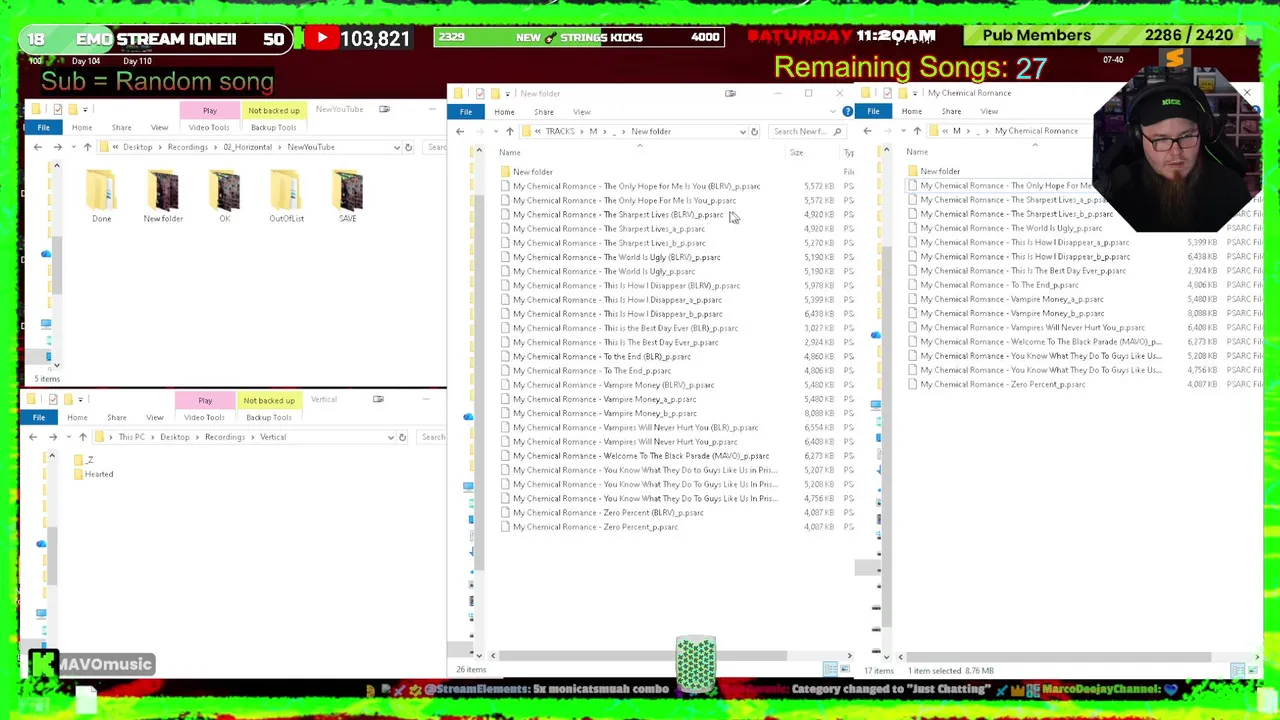Screen dimensions: 1280x720
Task: Open File menu in NewYouTube window
Action: [44, 127]
